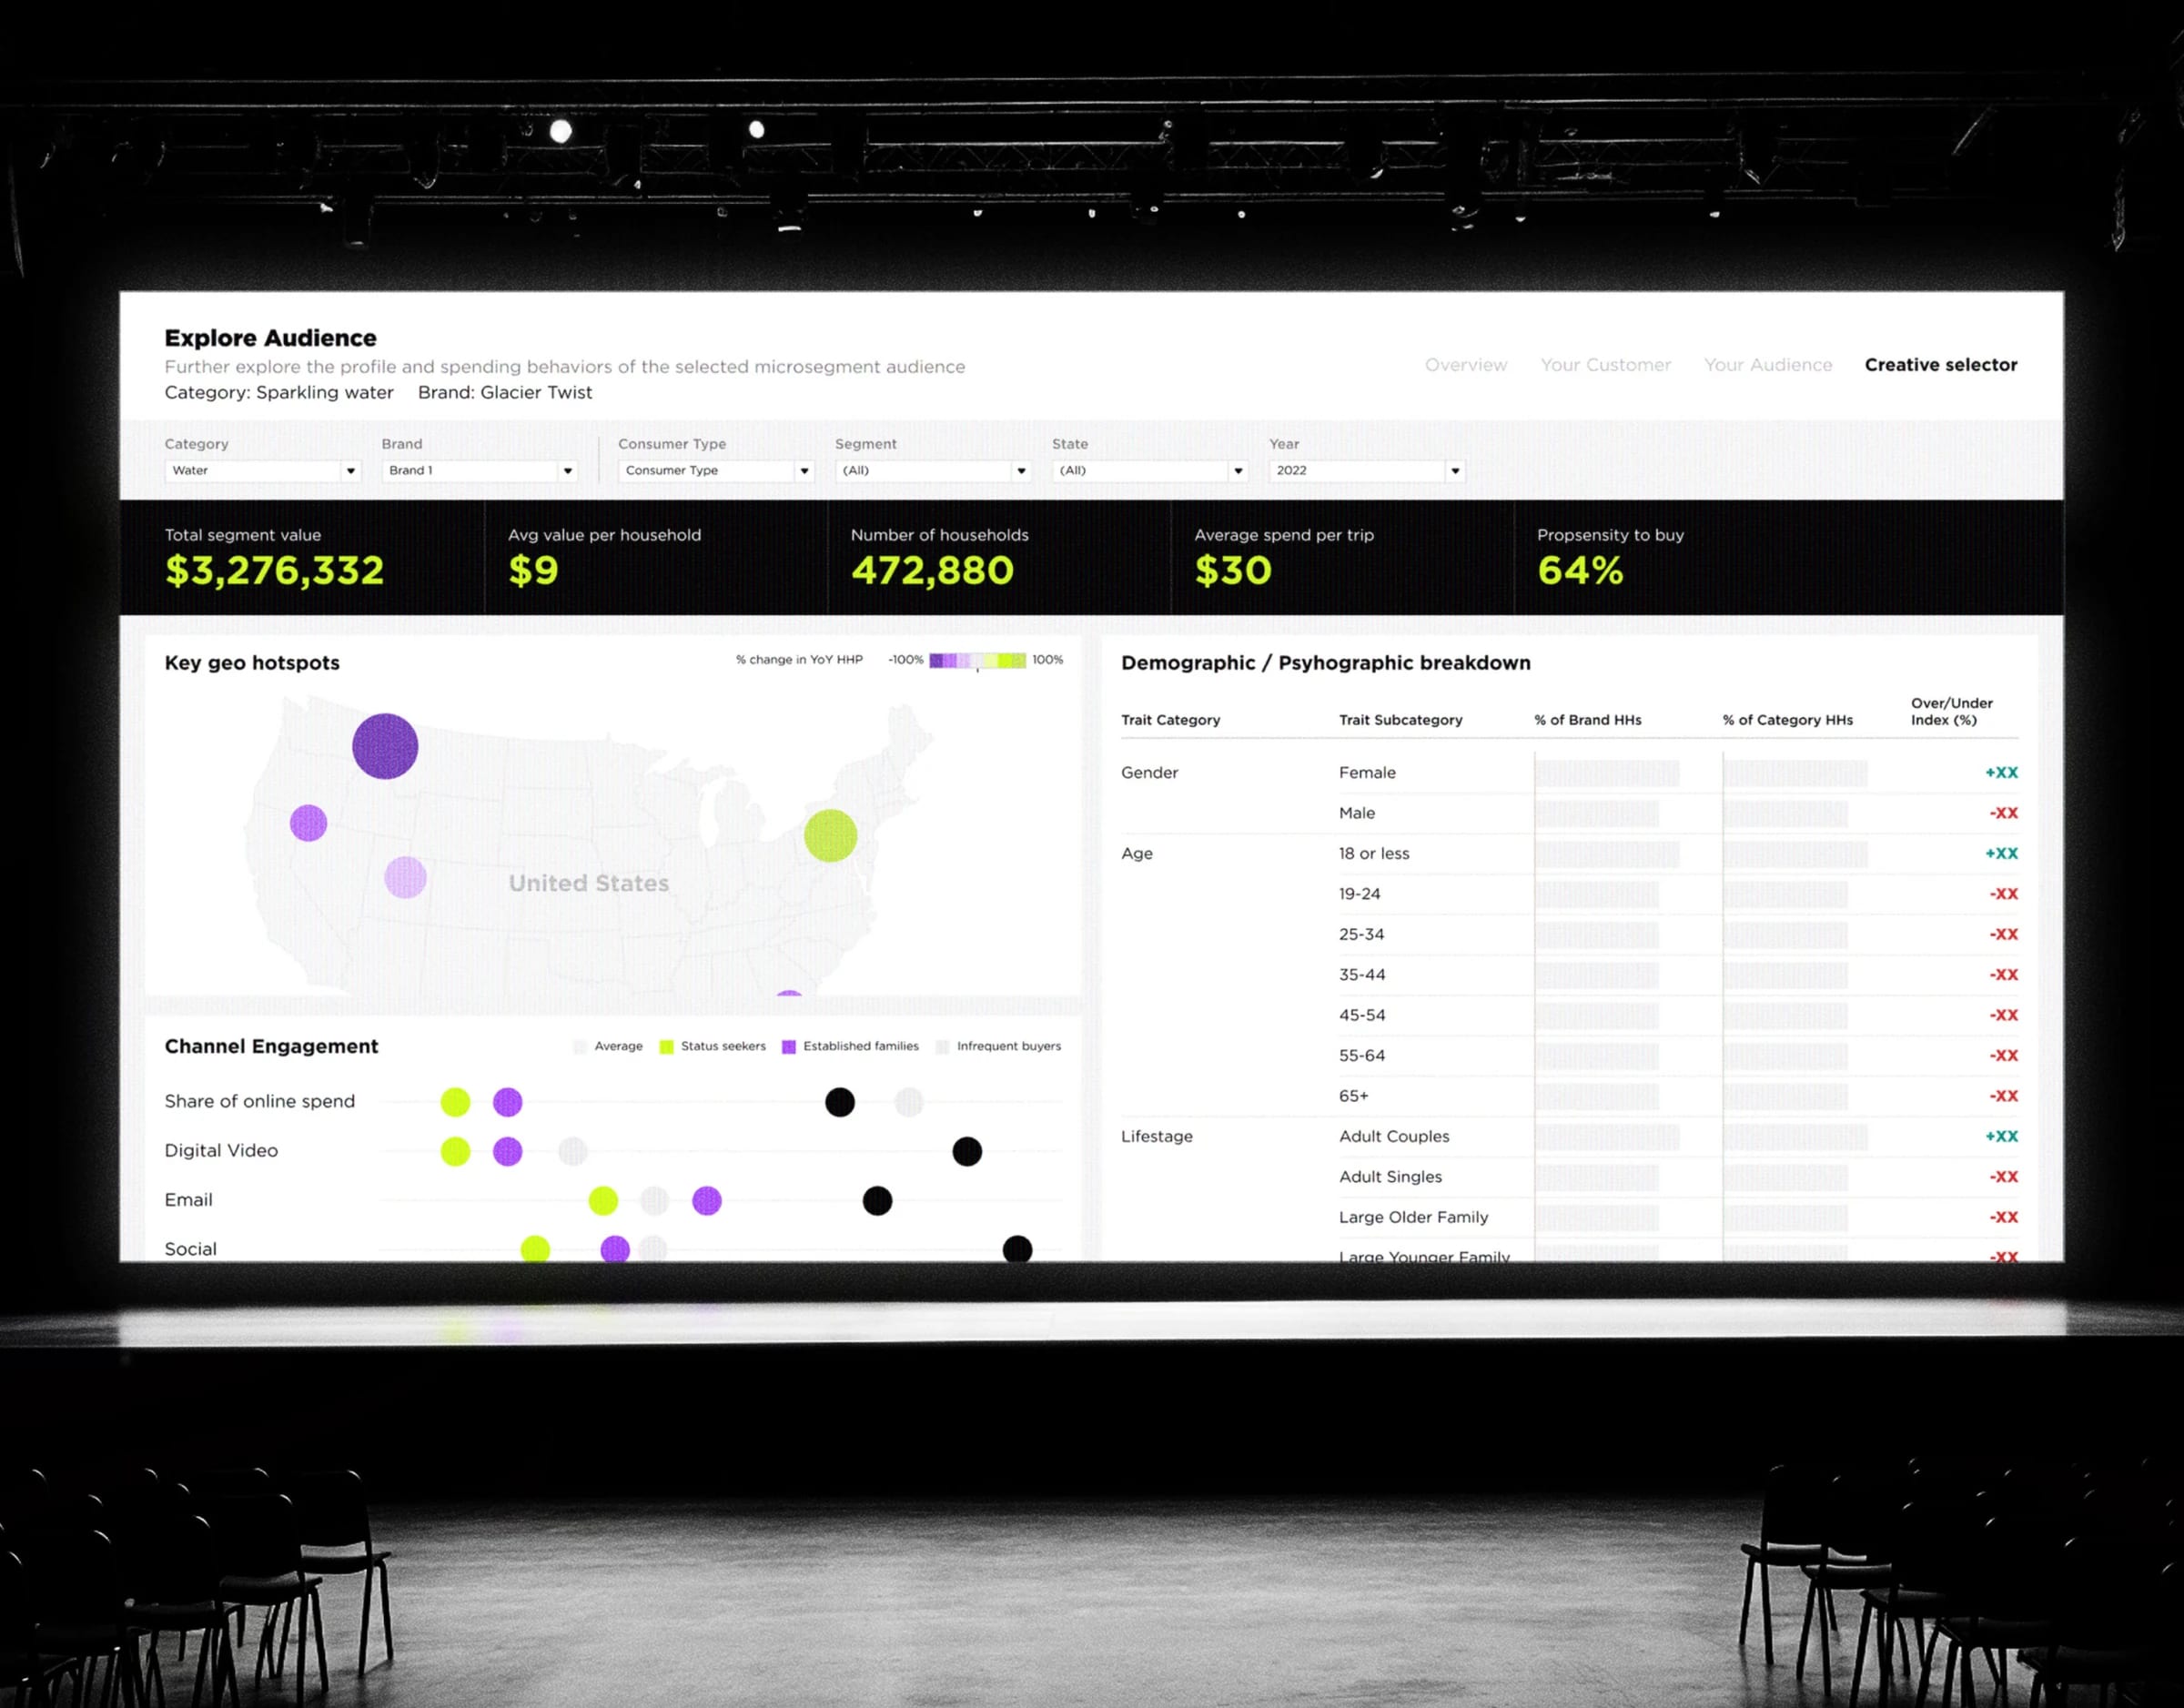The width and height of the screenshot is (2184, 1708).
Task: Open the State filter dropdown
Action: [x=1150, y=470]
